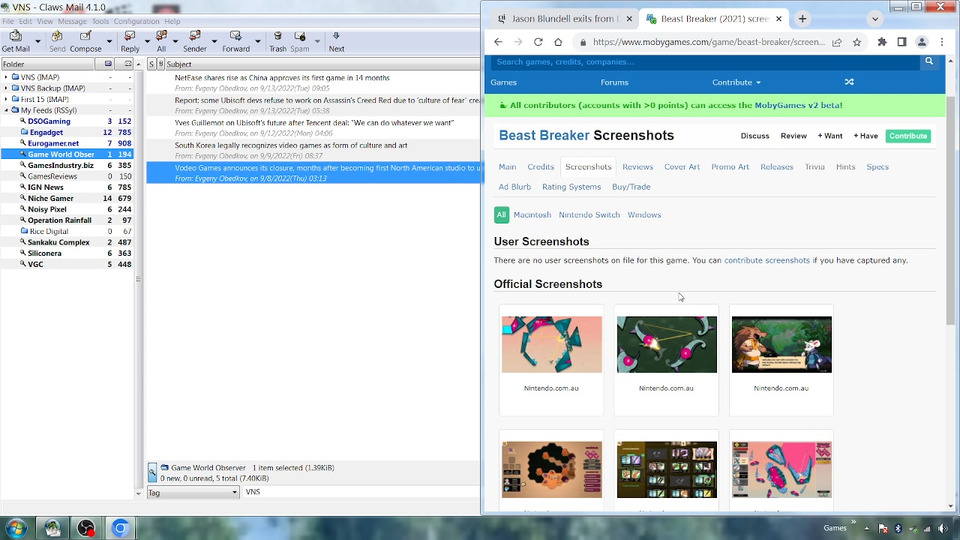Expand the VNS (IMAP) folder
The width and height of the screenshot is (960, 540).
point(6,77)
